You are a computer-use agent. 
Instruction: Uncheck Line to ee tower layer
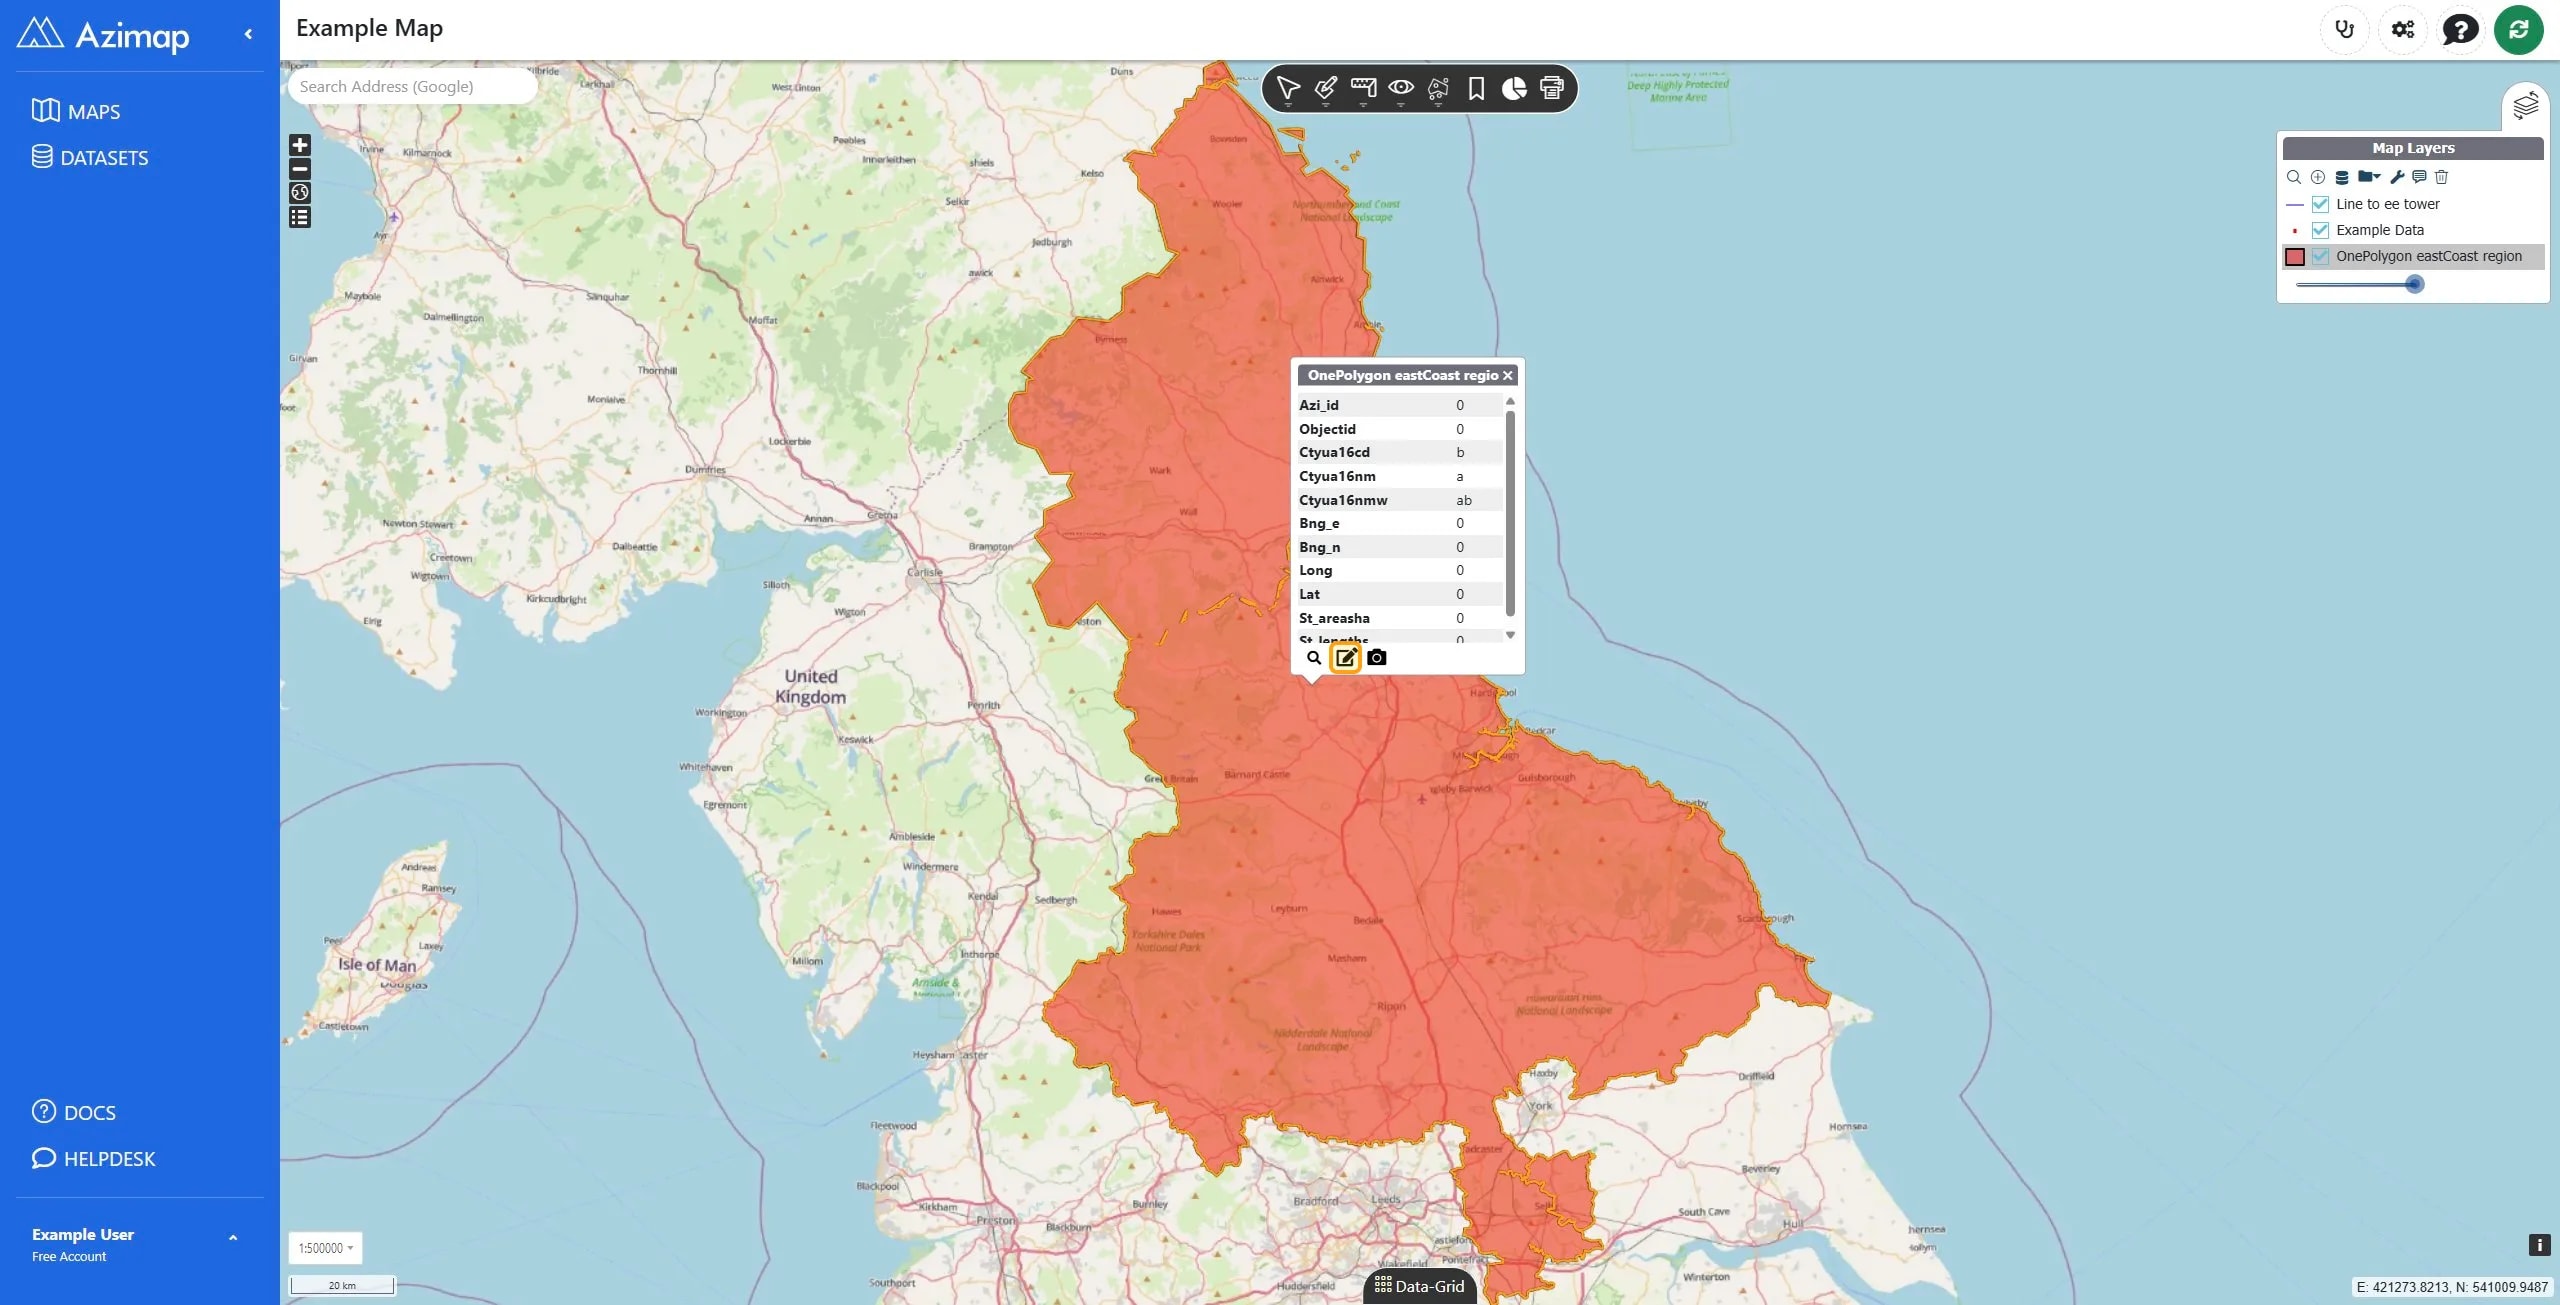(x=2320, y=204)
